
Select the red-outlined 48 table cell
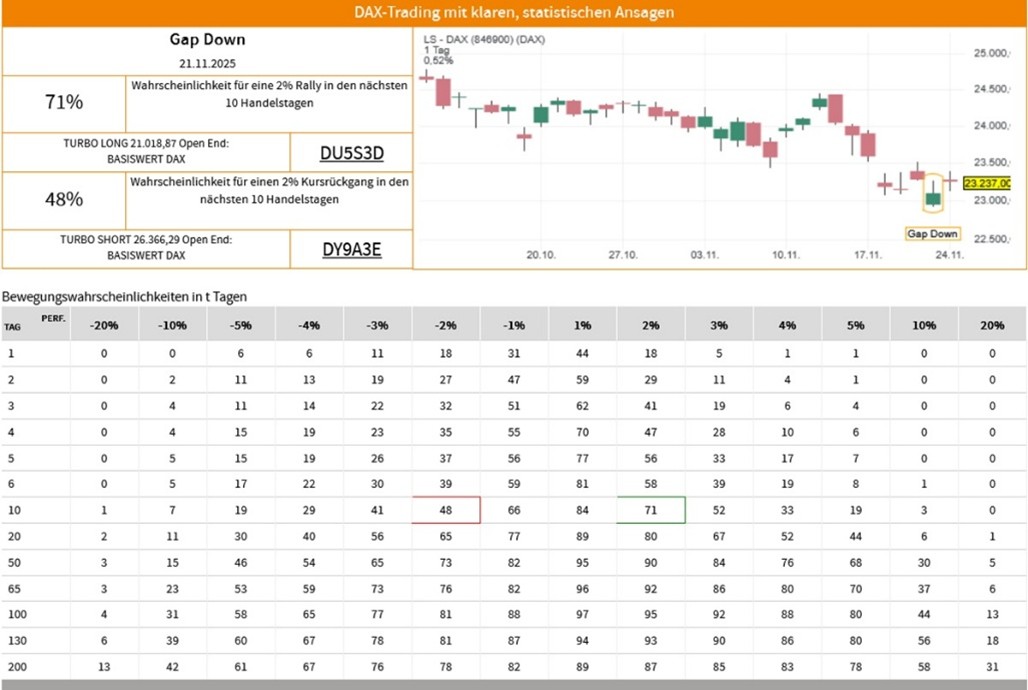(x=446, y=509)
